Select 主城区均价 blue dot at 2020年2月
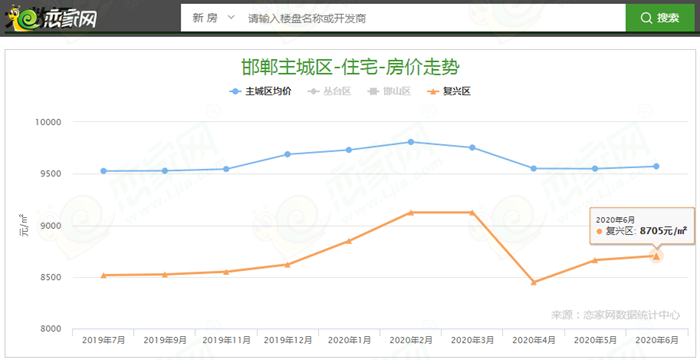This screenshot has height=360, width=700. click(x=411, y=142)
